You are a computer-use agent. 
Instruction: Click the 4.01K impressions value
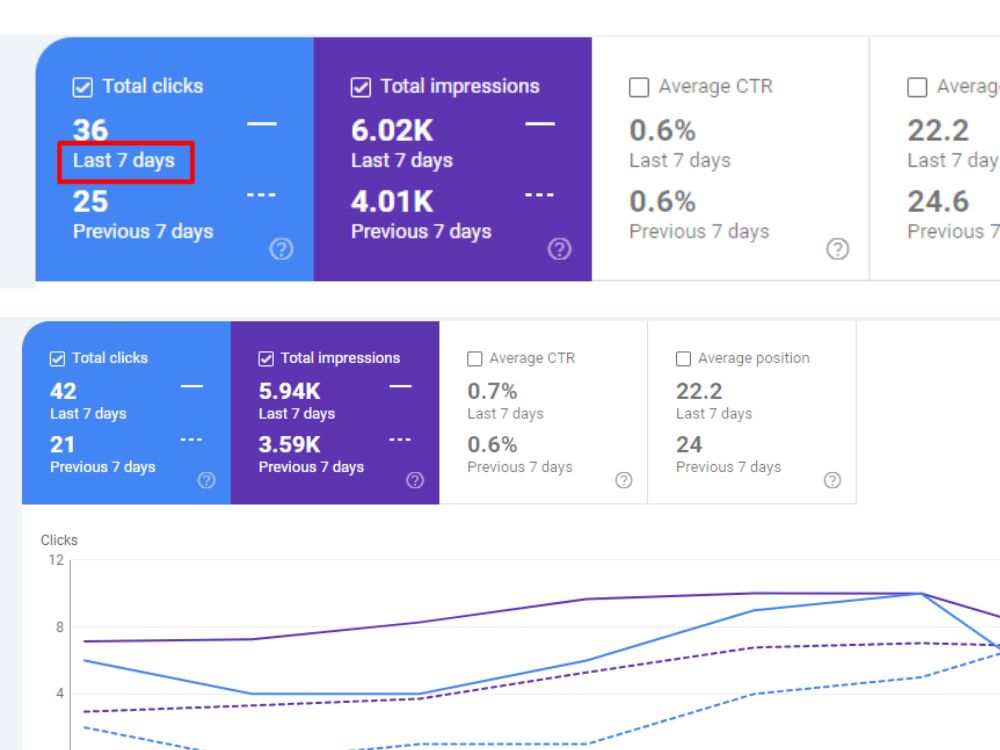392,202
